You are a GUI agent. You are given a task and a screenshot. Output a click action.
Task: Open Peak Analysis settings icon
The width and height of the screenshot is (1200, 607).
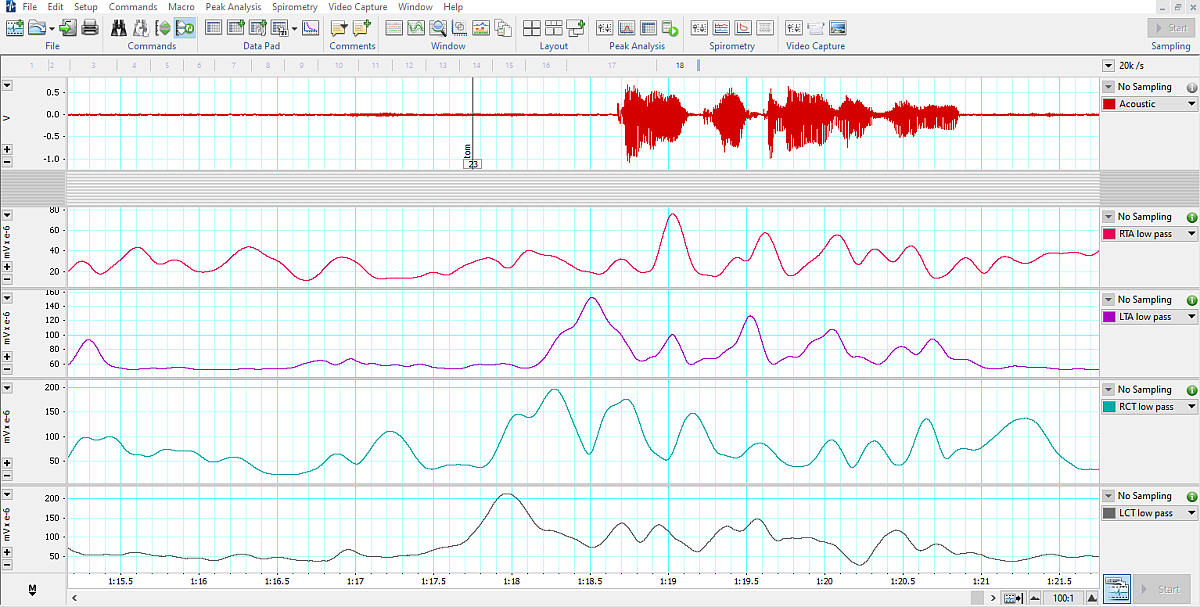click(x=605, y=28)
